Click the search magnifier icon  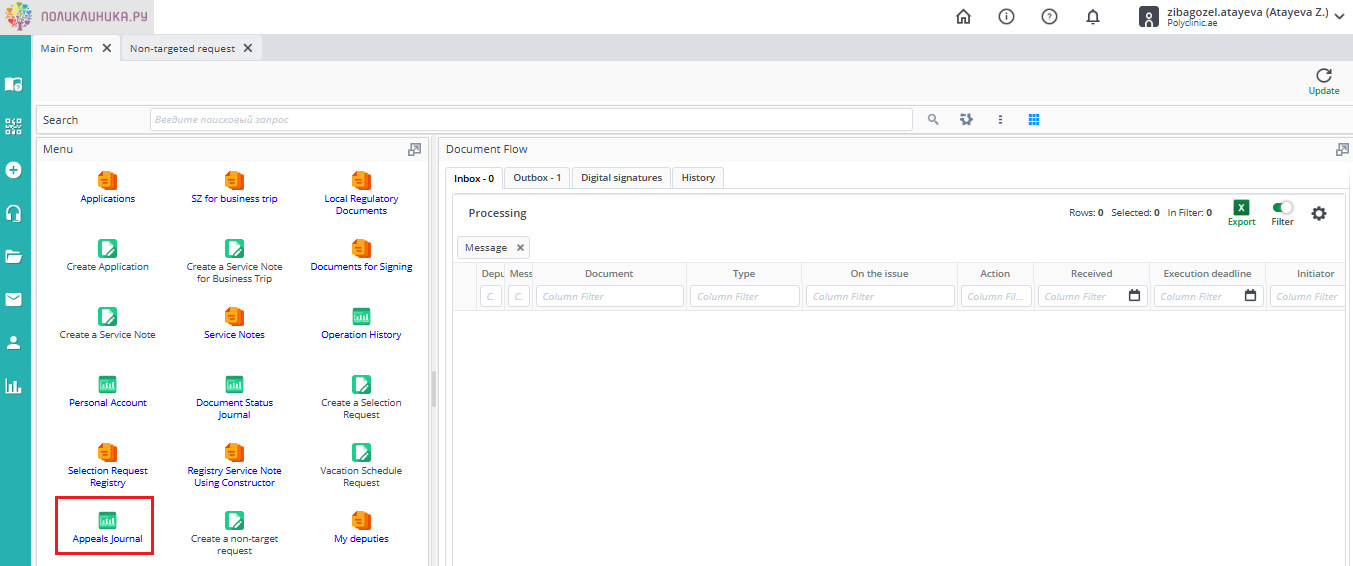tap(933, 119)
